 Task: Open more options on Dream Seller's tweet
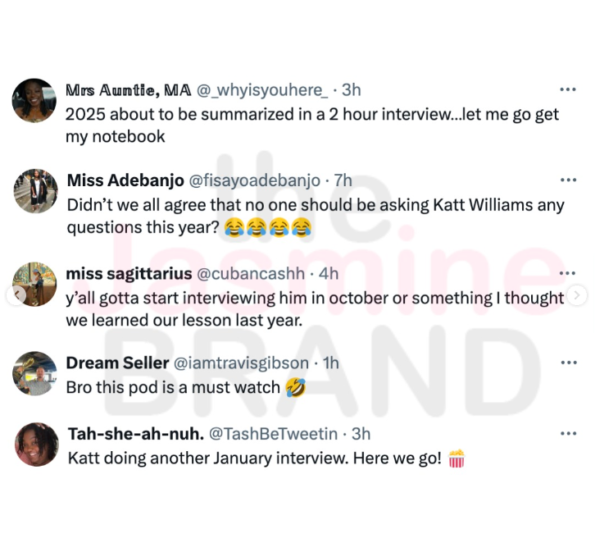click(x=568, y=363)
